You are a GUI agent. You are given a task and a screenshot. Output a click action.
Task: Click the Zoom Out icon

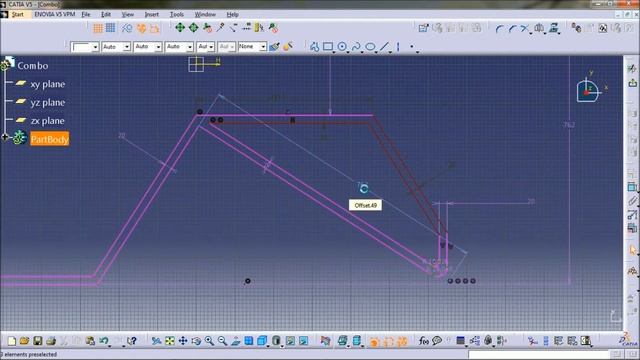222,341
